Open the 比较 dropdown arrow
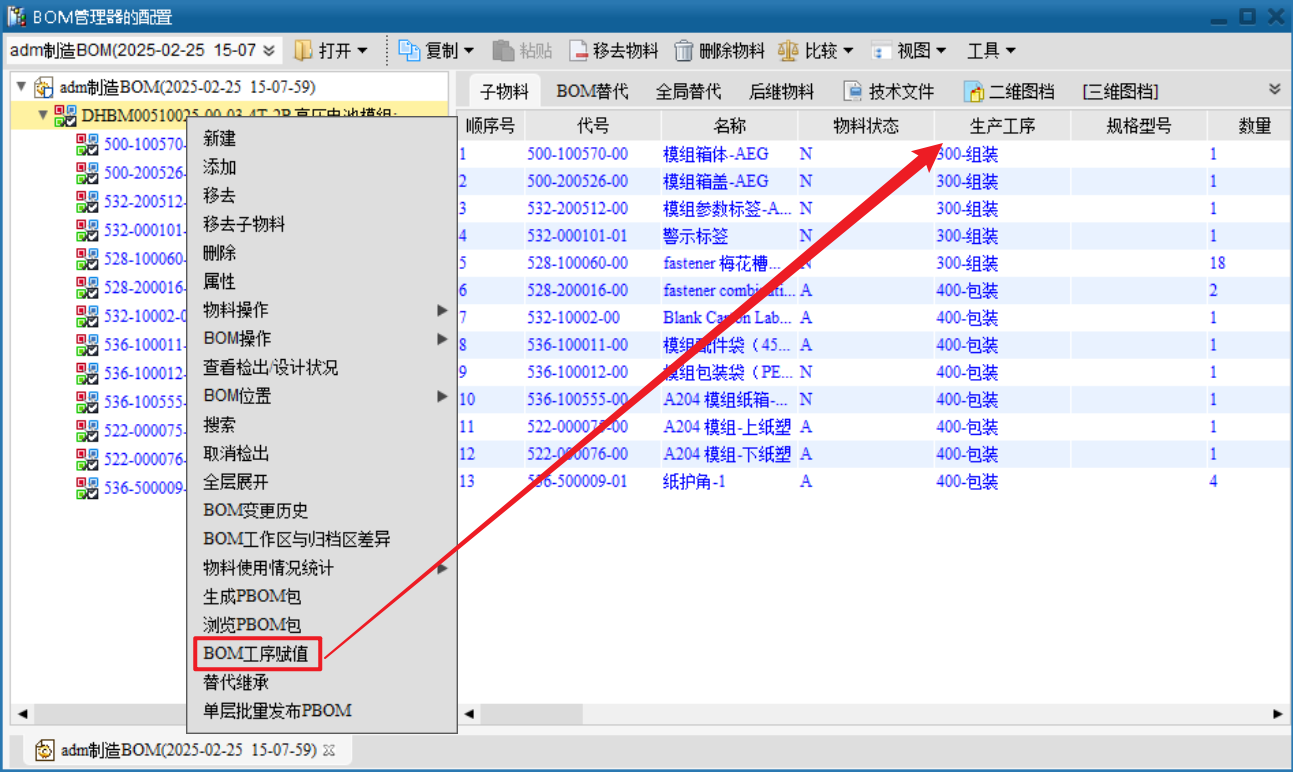The image size is (1293, 772). 848,50
